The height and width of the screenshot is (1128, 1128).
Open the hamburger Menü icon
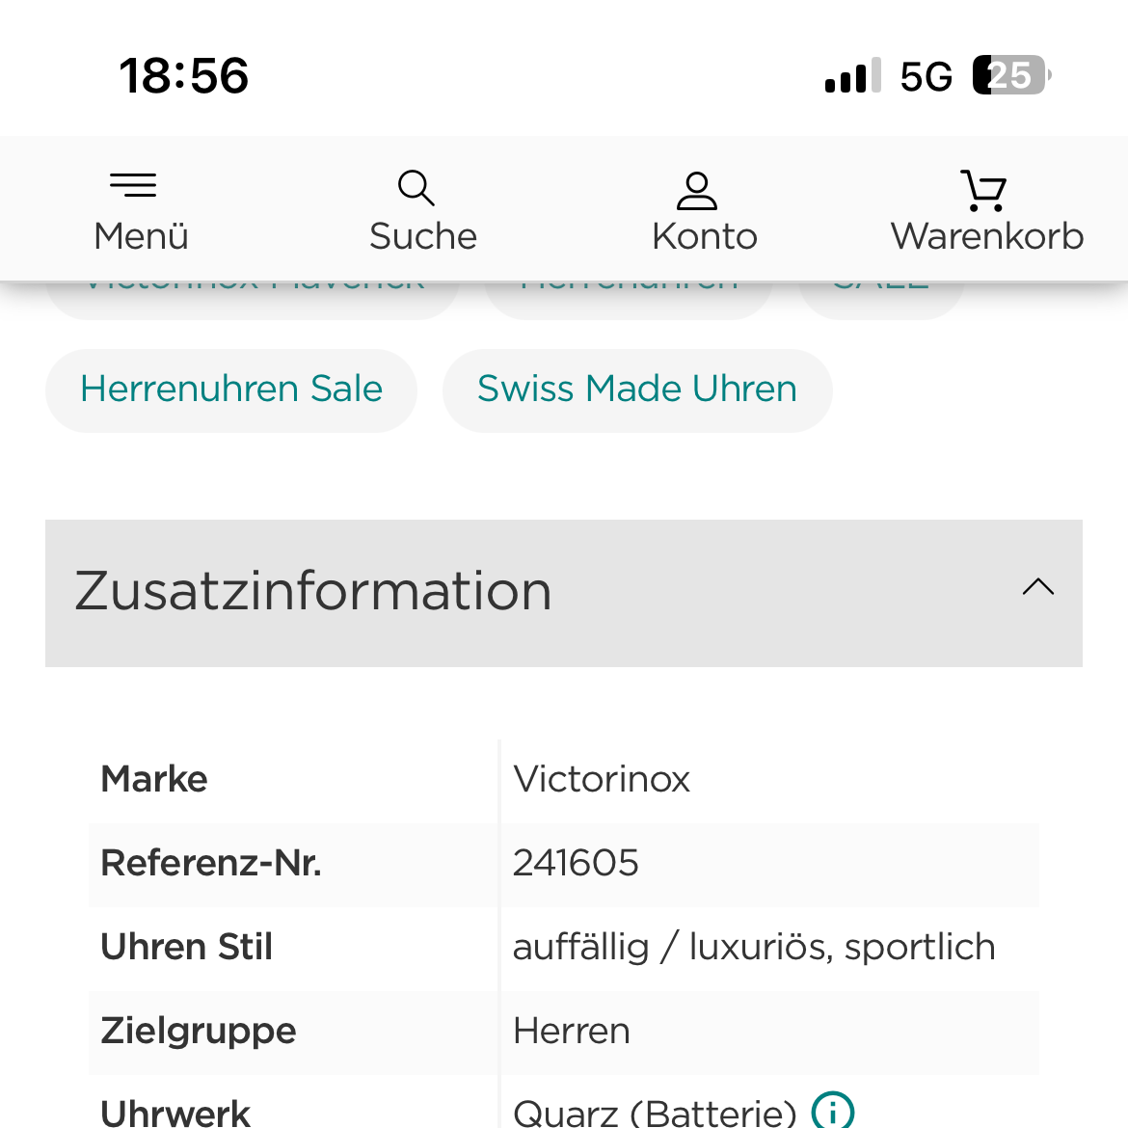[133, 185]
